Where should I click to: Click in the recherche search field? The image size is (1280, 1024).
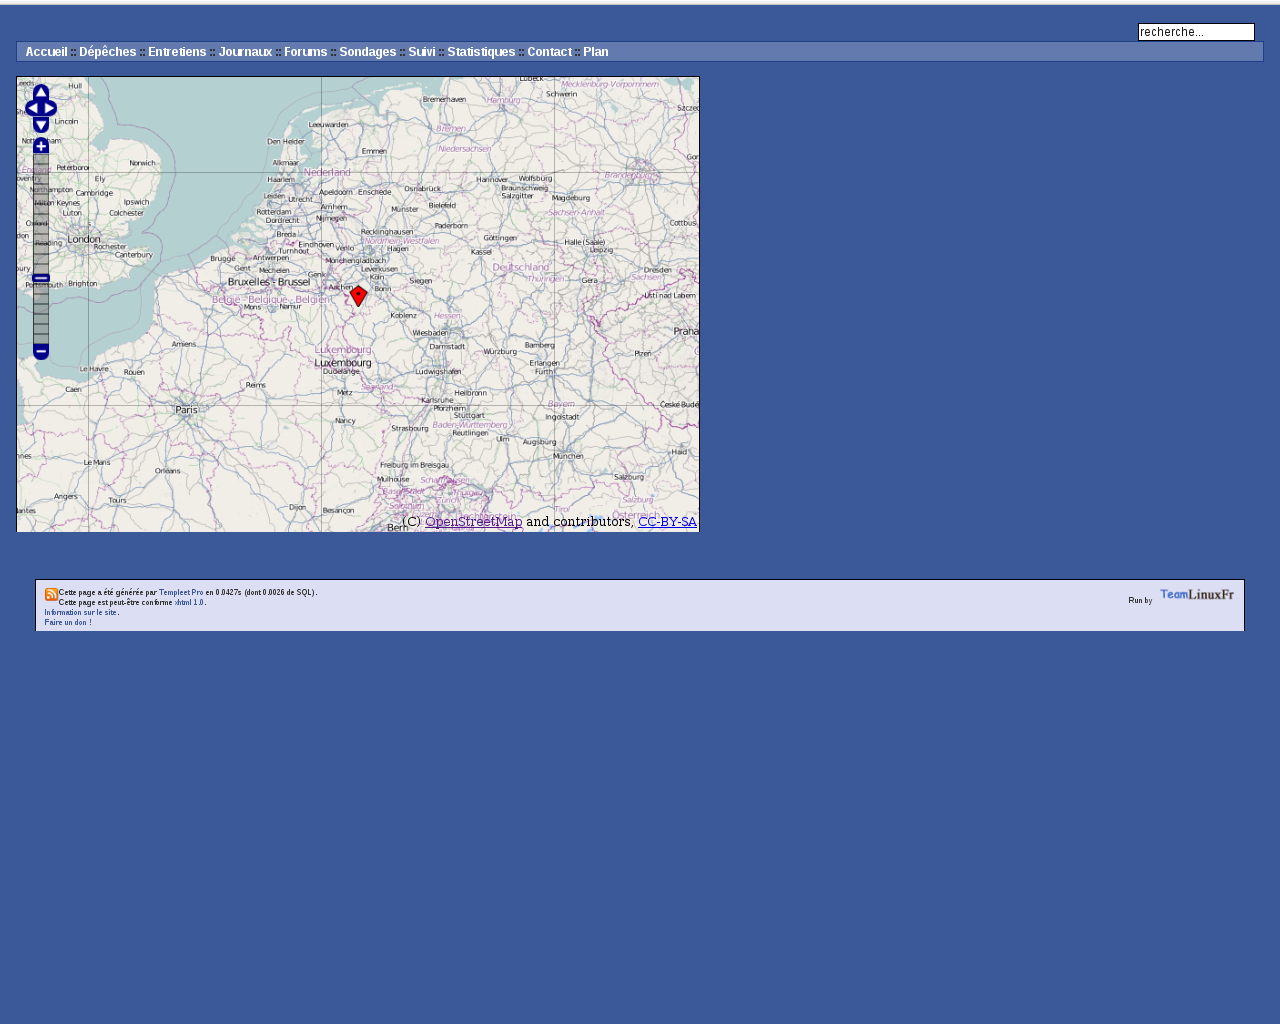pyautogui.click(x=1195, y=32)
